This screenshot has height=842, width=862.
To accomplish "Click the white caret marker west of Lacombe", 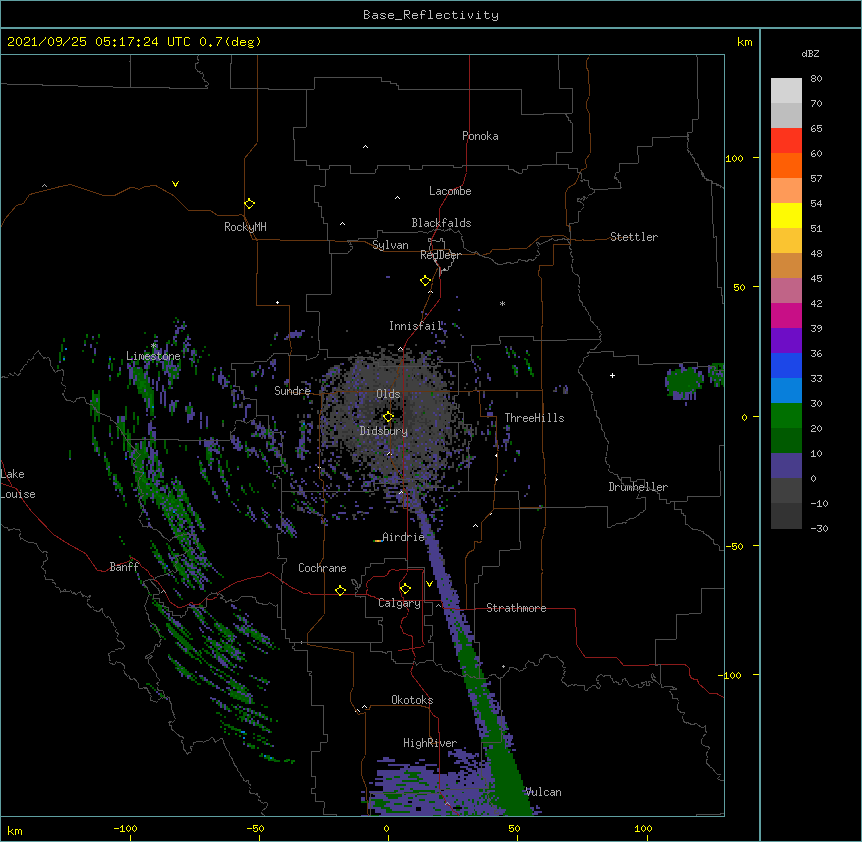I will 397,198.
